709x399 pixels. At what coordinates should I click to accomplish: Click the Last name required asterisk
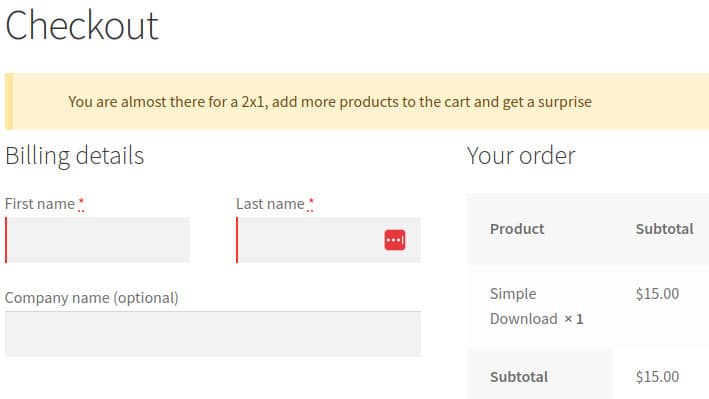tap(311, 203)
